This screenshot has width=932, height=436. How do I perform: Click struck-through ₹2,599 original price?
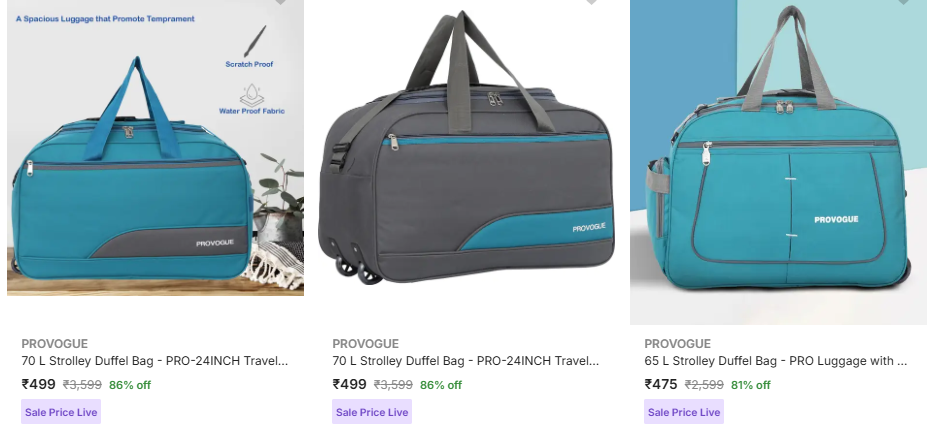point(704,385)
